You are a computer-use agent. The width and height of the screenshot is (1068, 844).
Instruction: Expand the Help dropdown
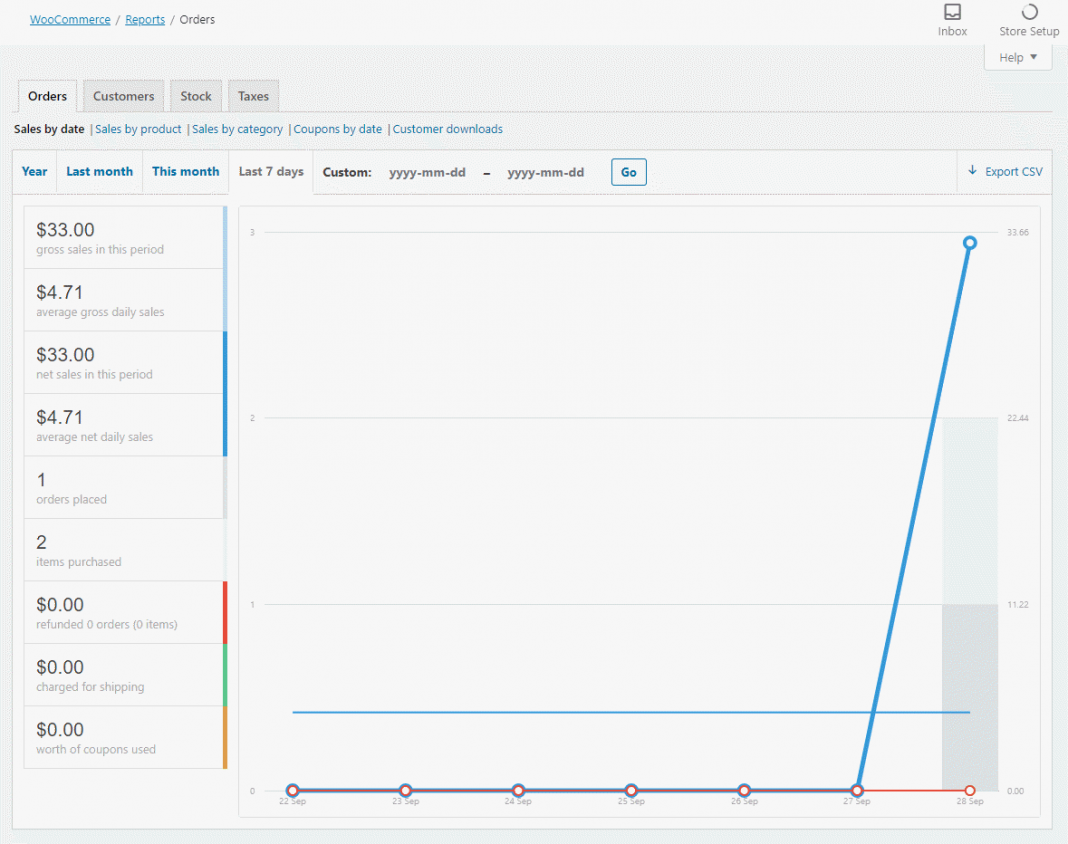[x=1018, y=57]
